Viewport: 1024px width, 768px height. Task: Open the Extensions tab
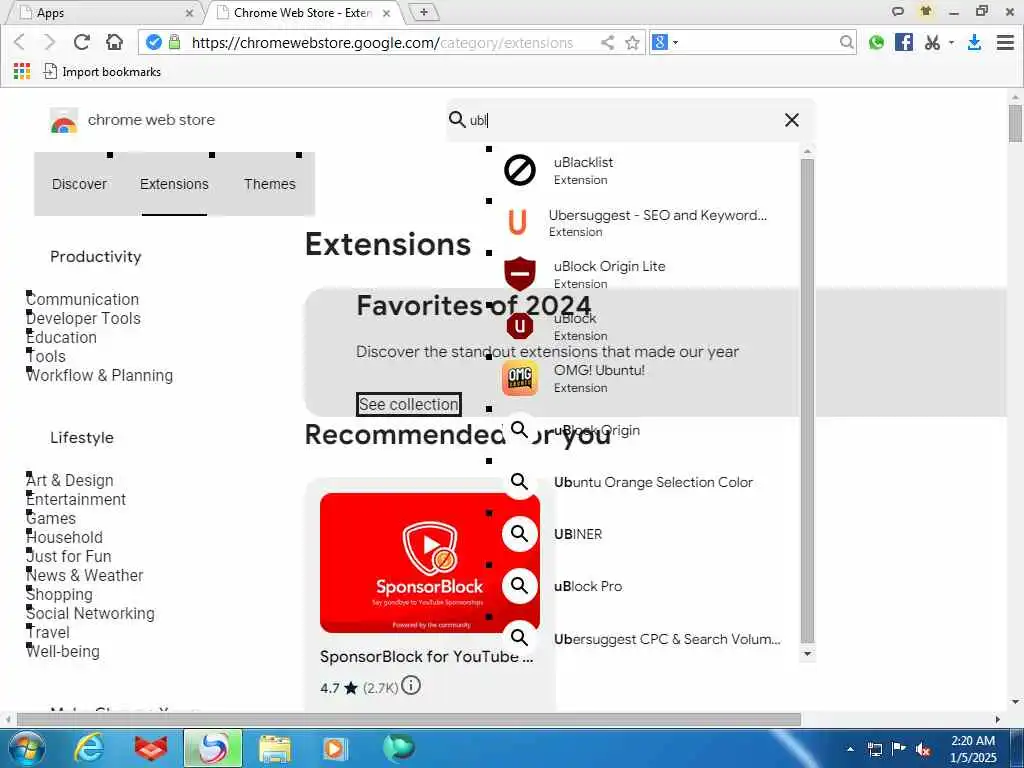[x=174, y=184]
